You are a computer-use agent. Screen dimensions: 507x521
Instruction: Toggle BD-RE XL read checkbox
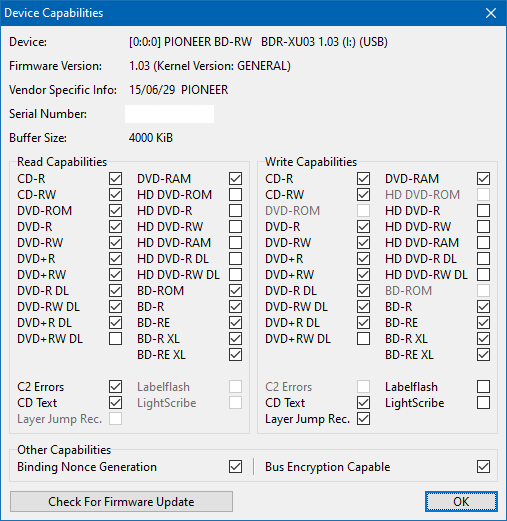235,355
